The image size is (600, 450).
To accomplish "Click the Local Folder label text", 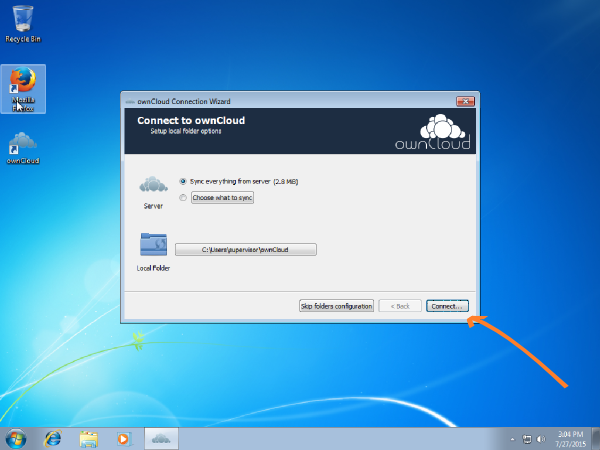I will [x=153, y=268].
